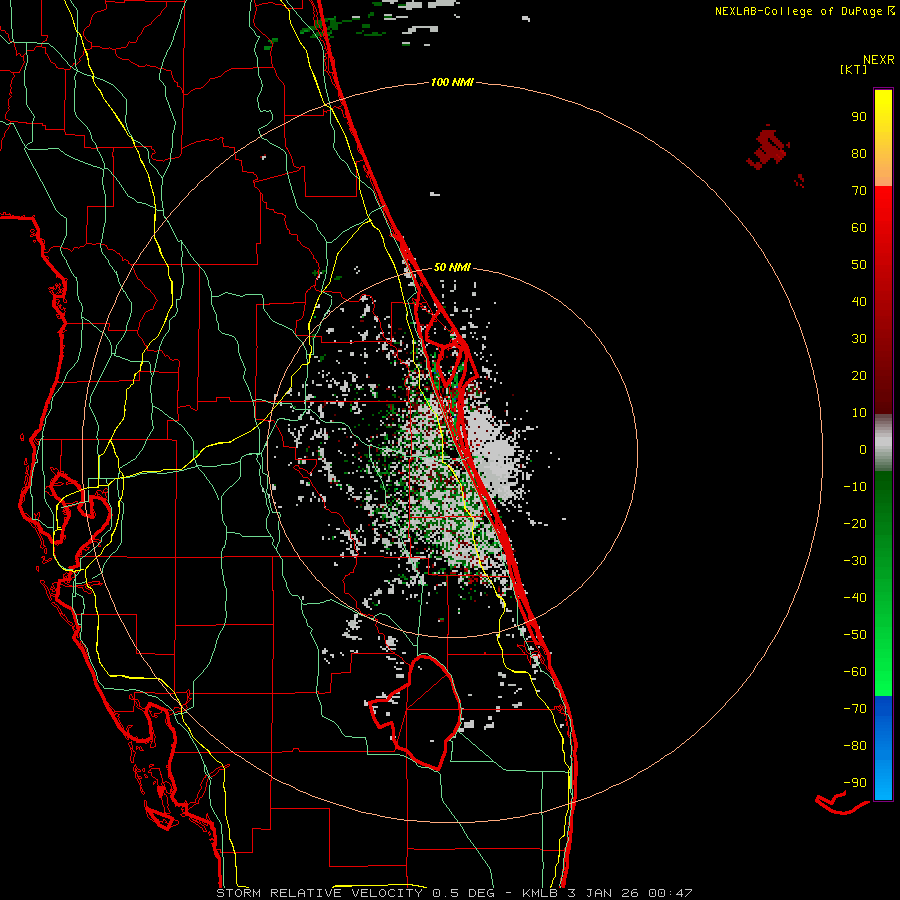Select the -80 value on velocity scale
The height and width of the screenshot is (900, 900).
pos(855,746)
